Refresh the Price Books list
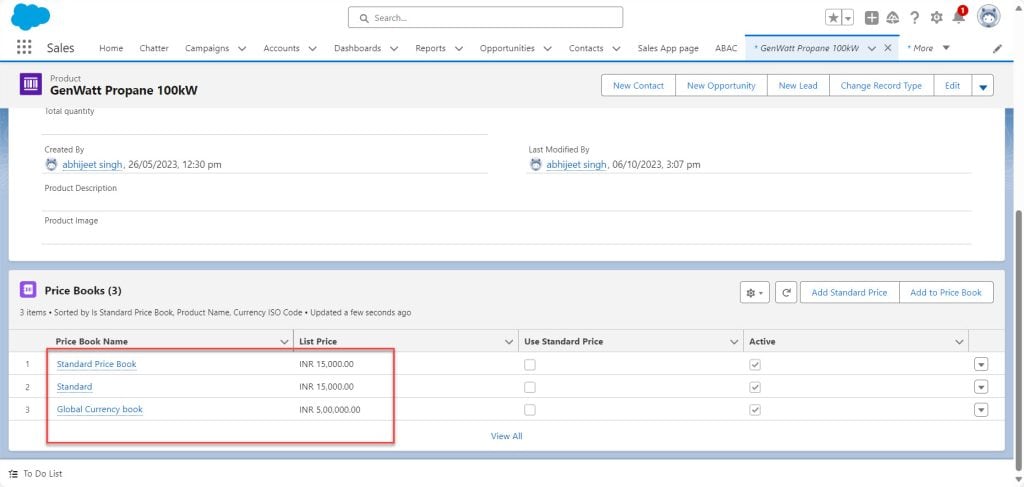Image resolution: width=1024 pixels, height=487 pixels. (x=786, y=293)
